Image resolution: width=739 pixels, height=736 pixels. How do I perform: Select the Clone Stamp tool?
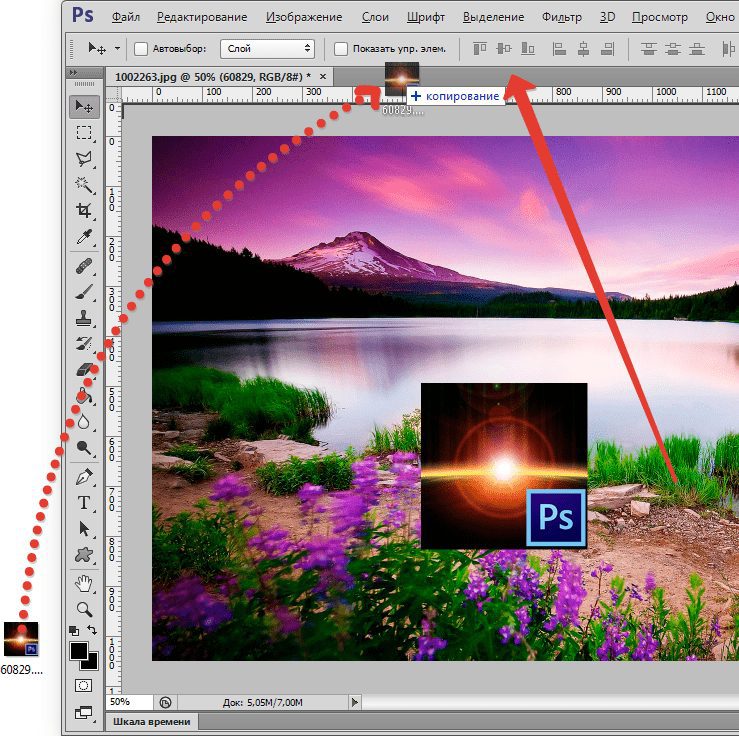84,319
